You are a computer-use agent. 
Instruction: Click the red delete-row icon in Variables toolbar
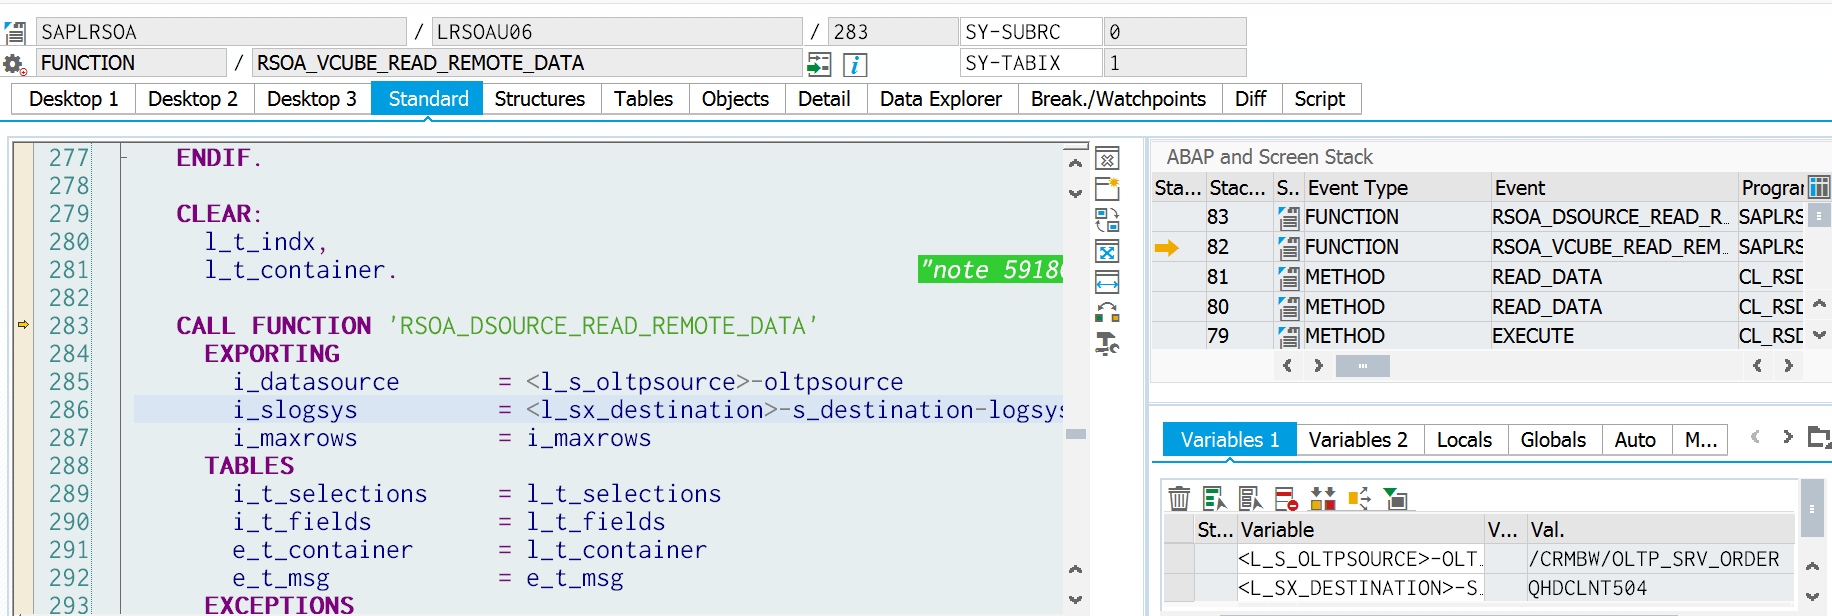pos(1286,498)
